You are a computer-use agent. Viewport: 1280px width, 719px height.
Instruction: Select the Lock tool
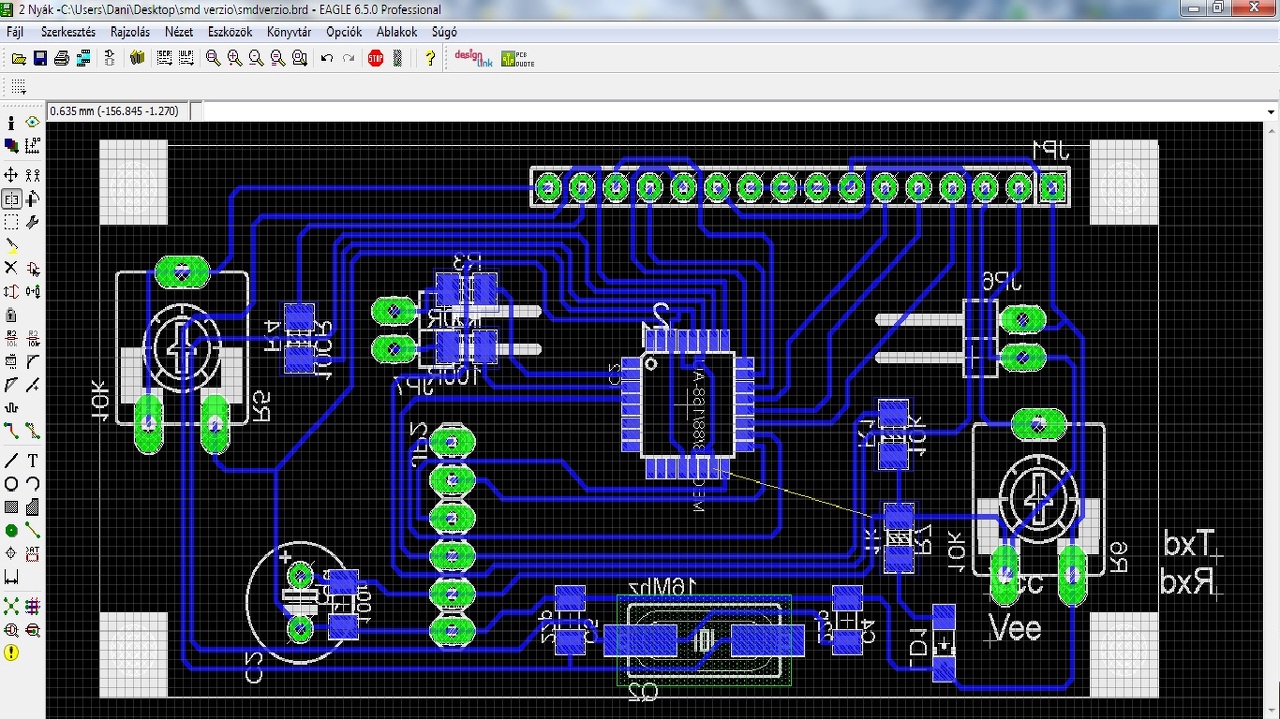[x=11, y=315]
